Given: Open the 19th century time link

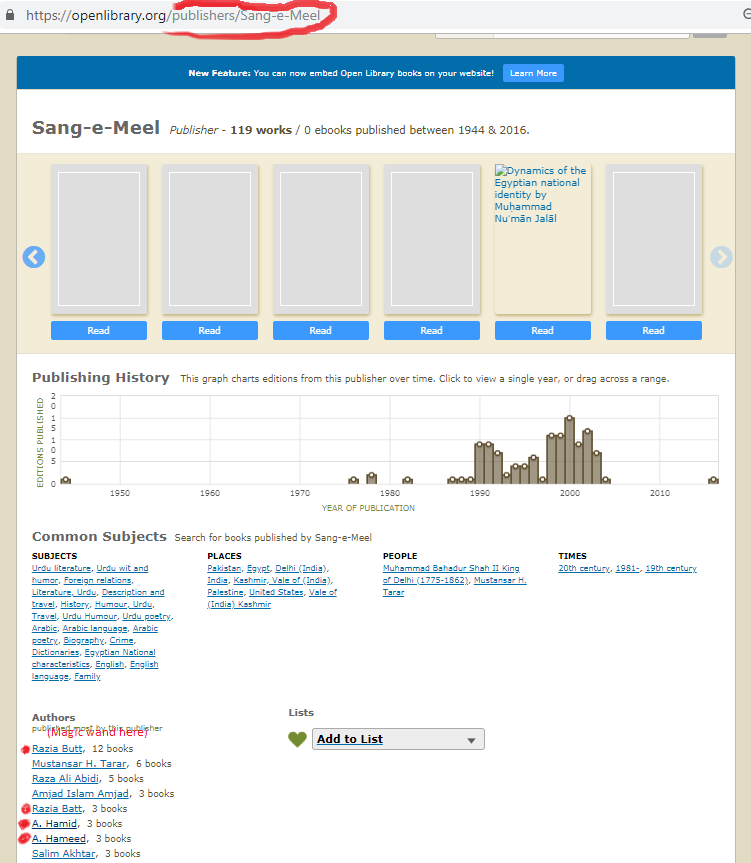Looking at the screenshot, I should coord(671,568).
